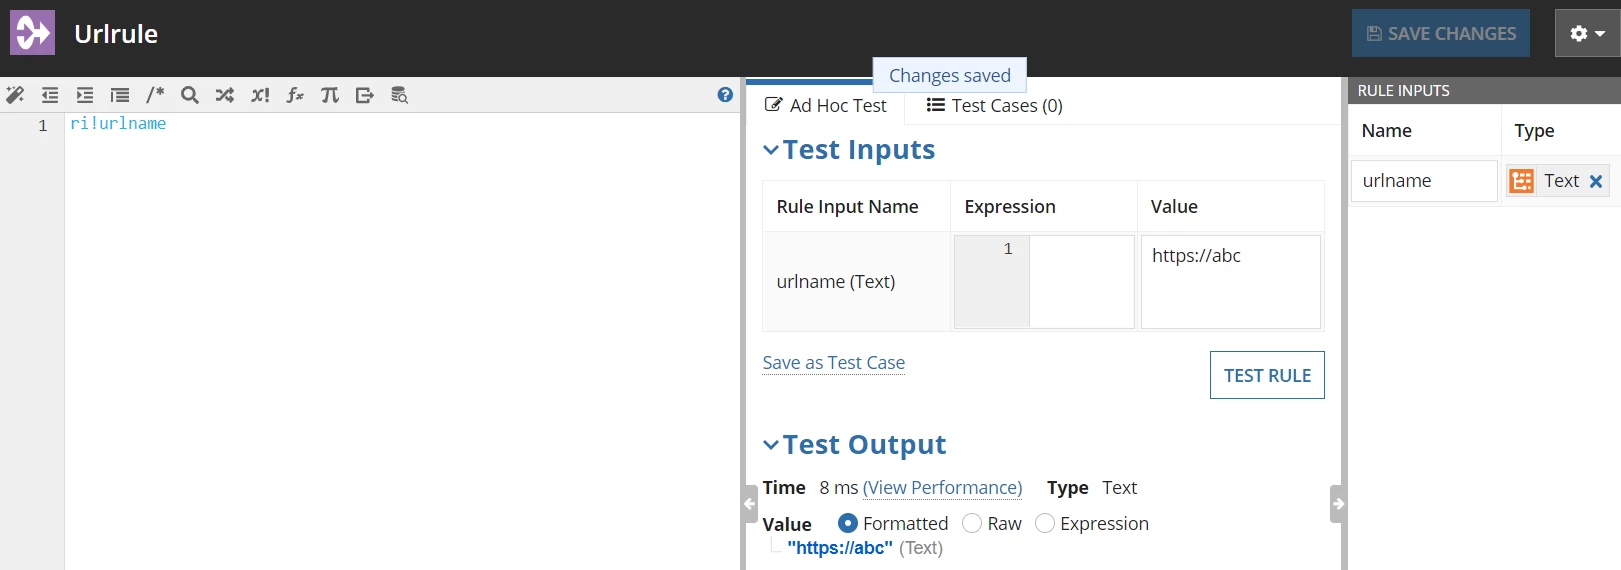Select the Raw radio button
The height and width of the screenshot is (570, 1621).
972,523
